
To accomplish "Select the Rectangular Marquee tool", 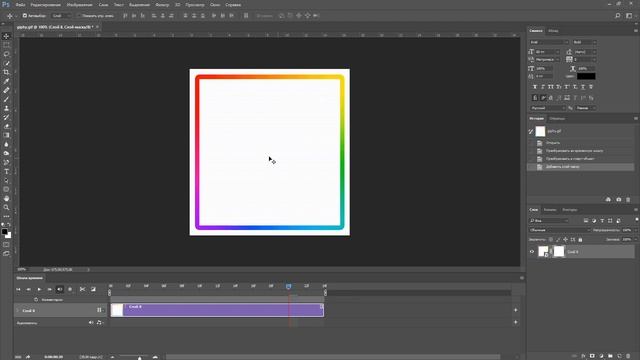I will coord(6,45).
